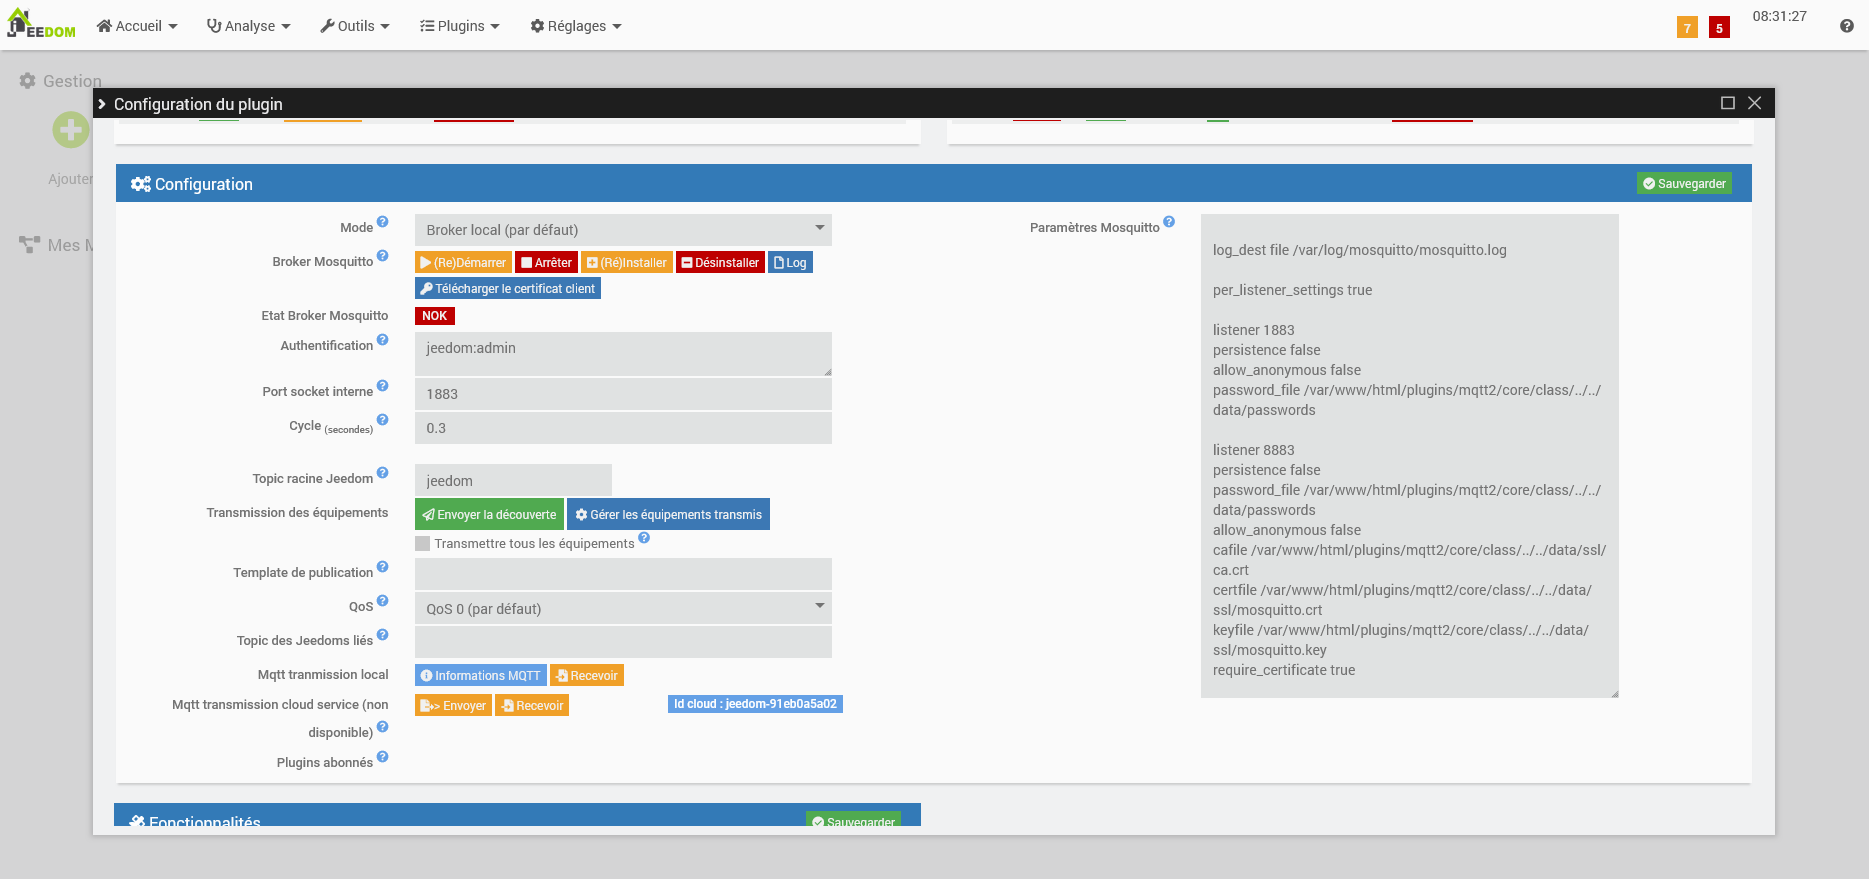Show help for Paramètres Mosquitto
This screenshot has width=1869, height=879.
point(1169,222)
